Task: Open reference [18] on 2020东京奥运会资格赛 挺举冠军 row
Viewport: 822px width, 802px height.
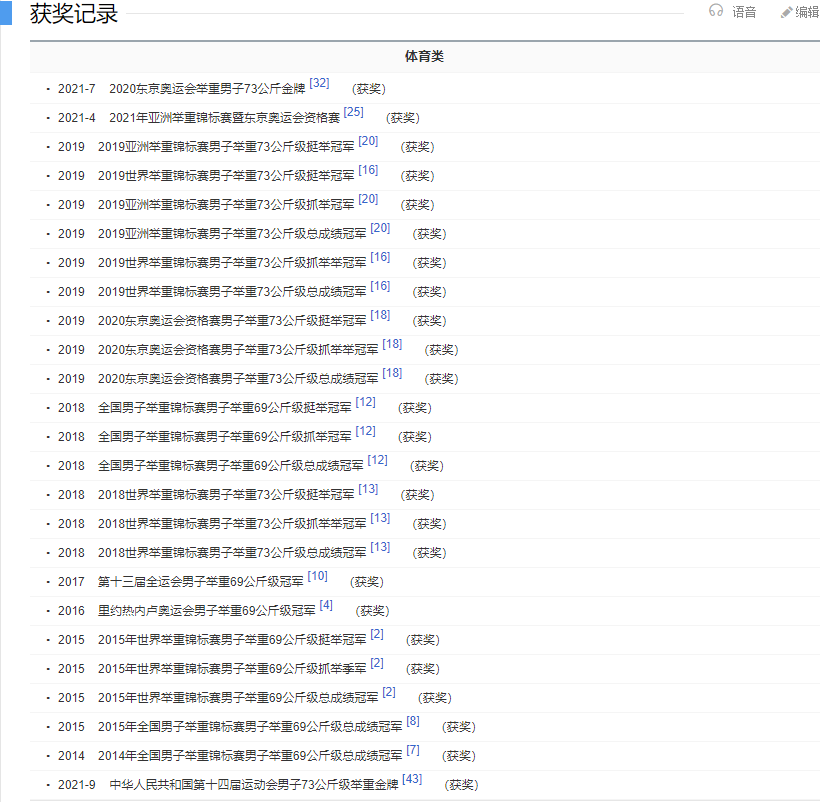Action: pos(380,315)
